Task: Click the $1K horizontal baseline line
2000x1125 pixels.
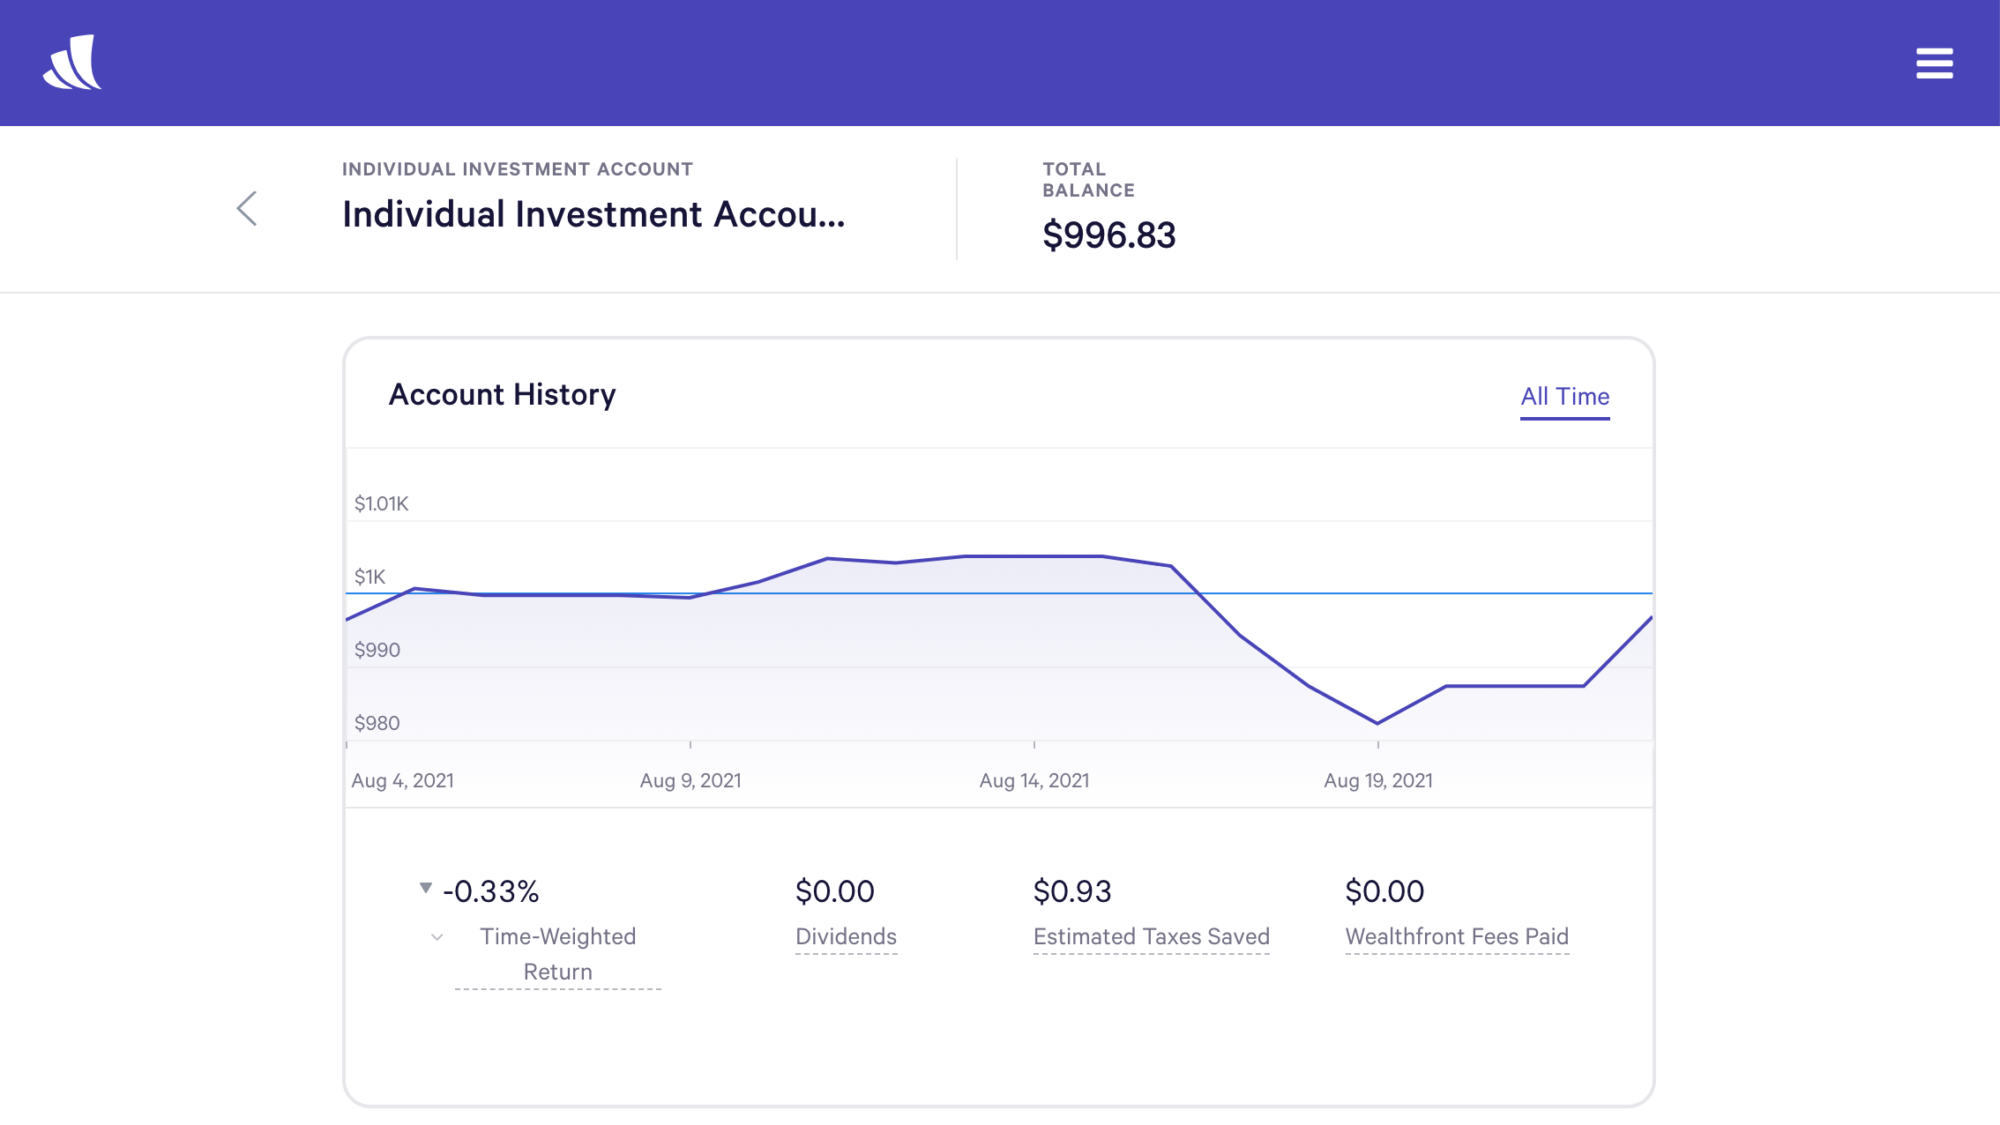Action: pyautogui.click(x=1400, y=593)
